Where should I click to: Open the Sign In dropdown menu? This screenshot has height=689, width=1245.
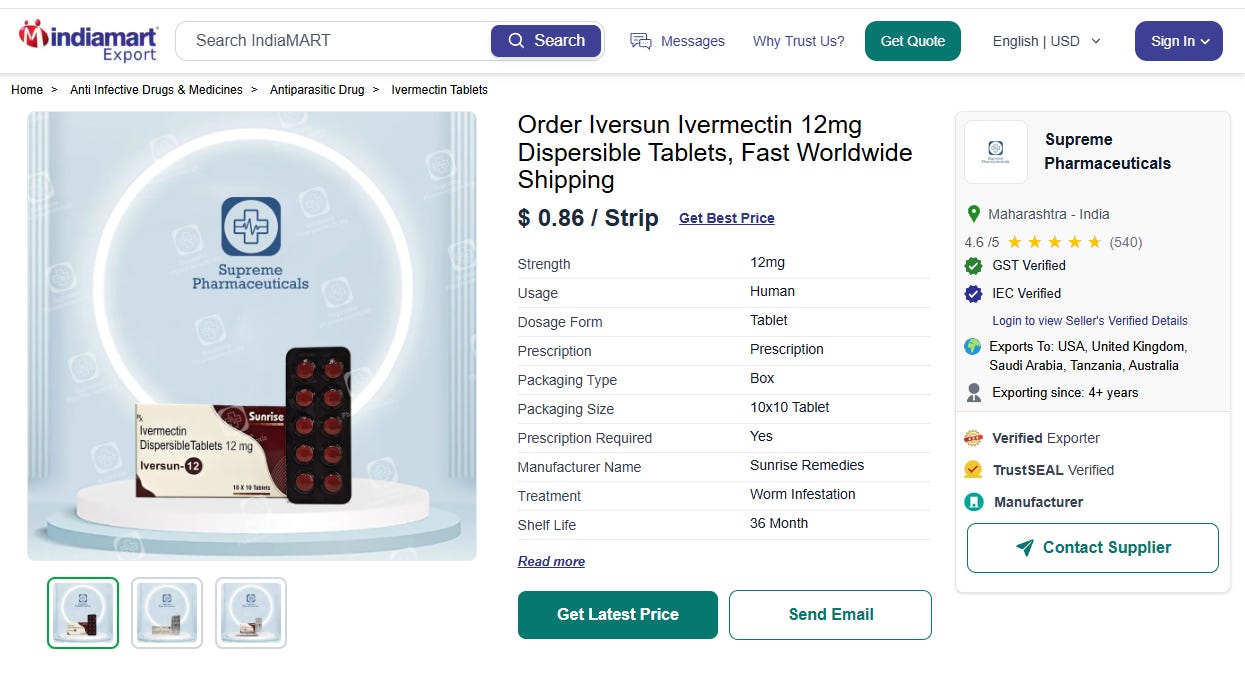click(x=1179, y=41)
